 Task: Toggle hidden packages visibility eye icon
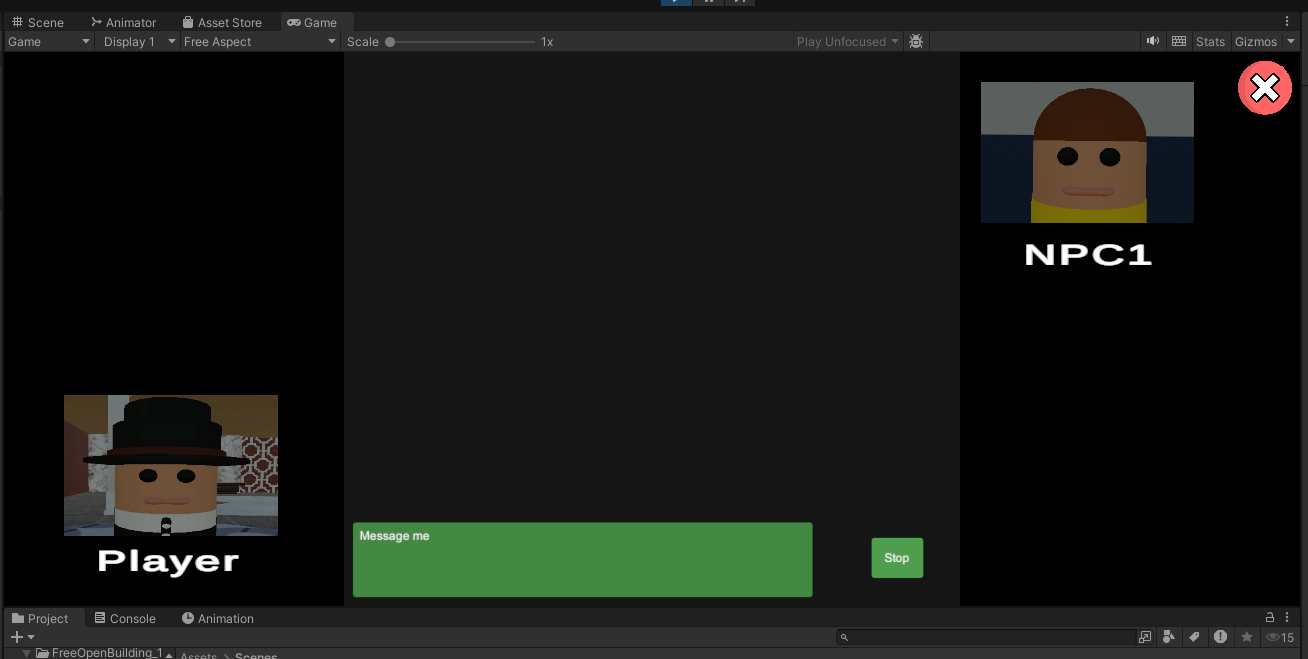click(x=1280, y=637)
